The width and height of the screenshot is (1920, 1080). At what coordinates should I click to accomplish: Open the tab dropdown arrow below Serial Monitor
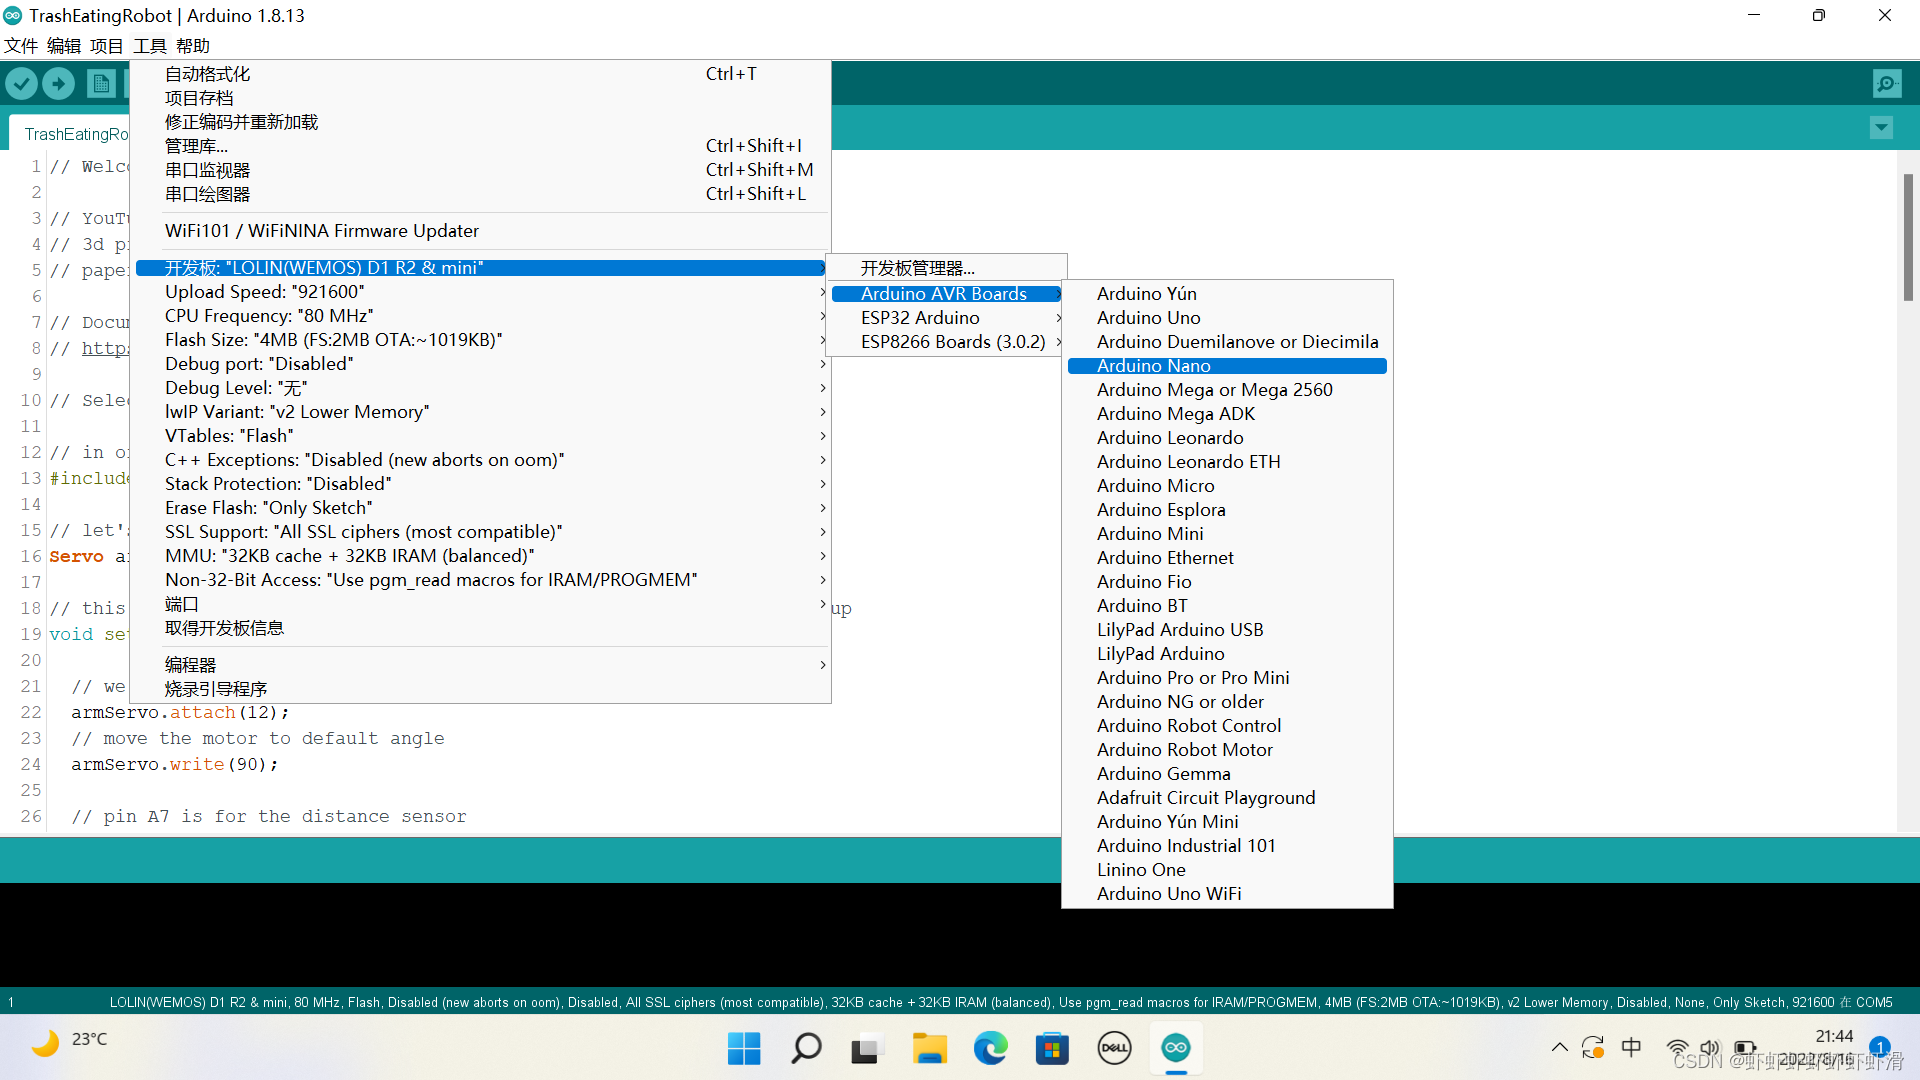click(x=1881, y=128)
